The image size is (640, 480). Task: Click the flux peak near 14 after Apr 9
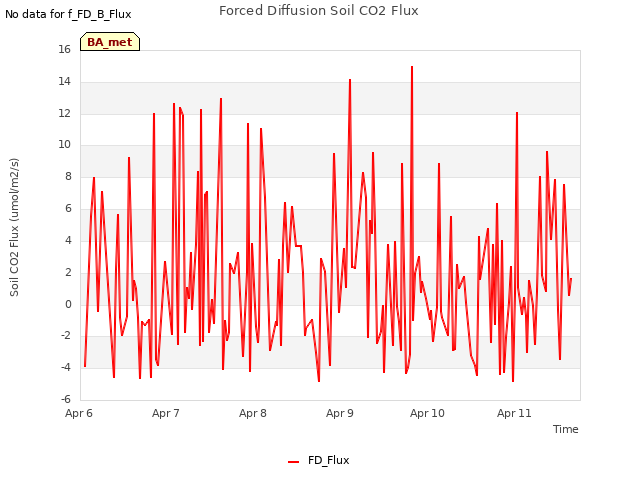[x=350, y=80]
